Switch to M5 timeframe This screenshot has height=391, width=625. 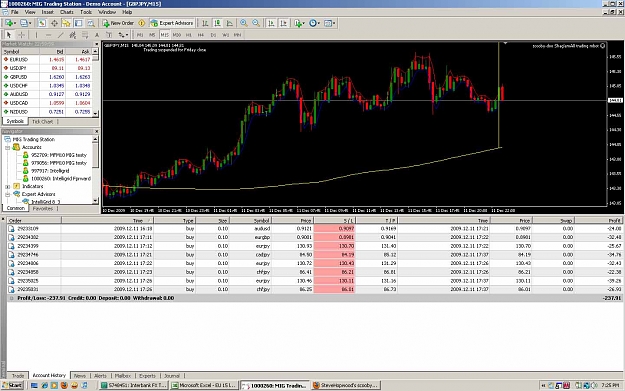click(152, 35)
